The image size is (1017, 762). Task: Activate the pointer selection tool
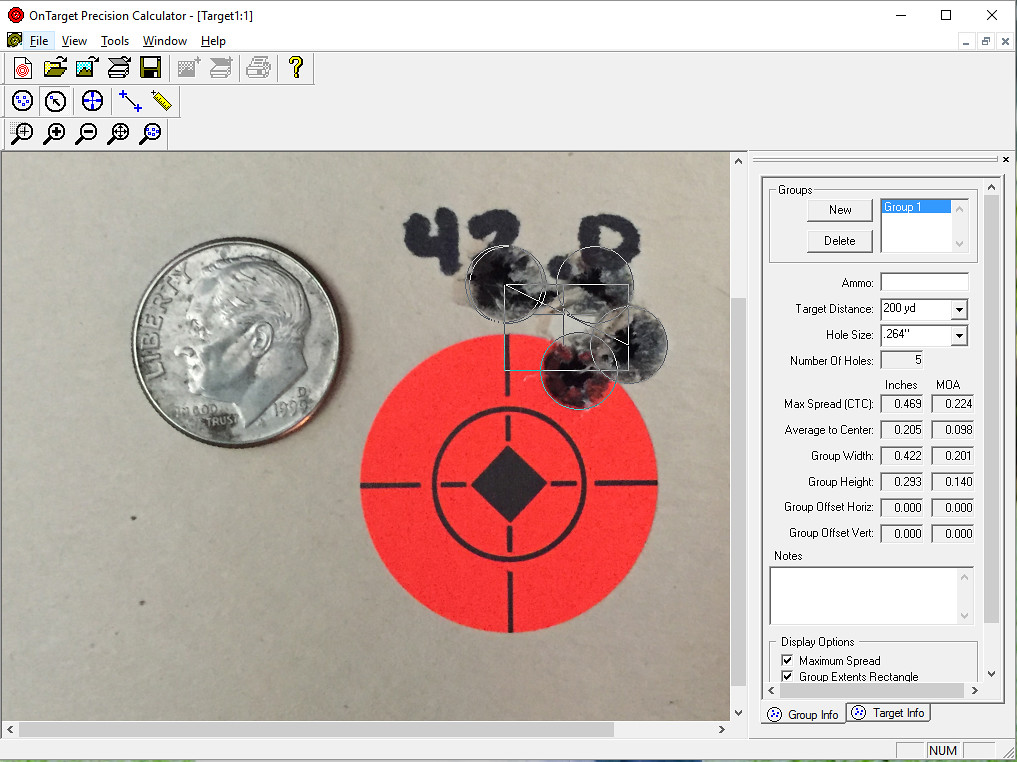pyautogui.click(x=55, y=101)
